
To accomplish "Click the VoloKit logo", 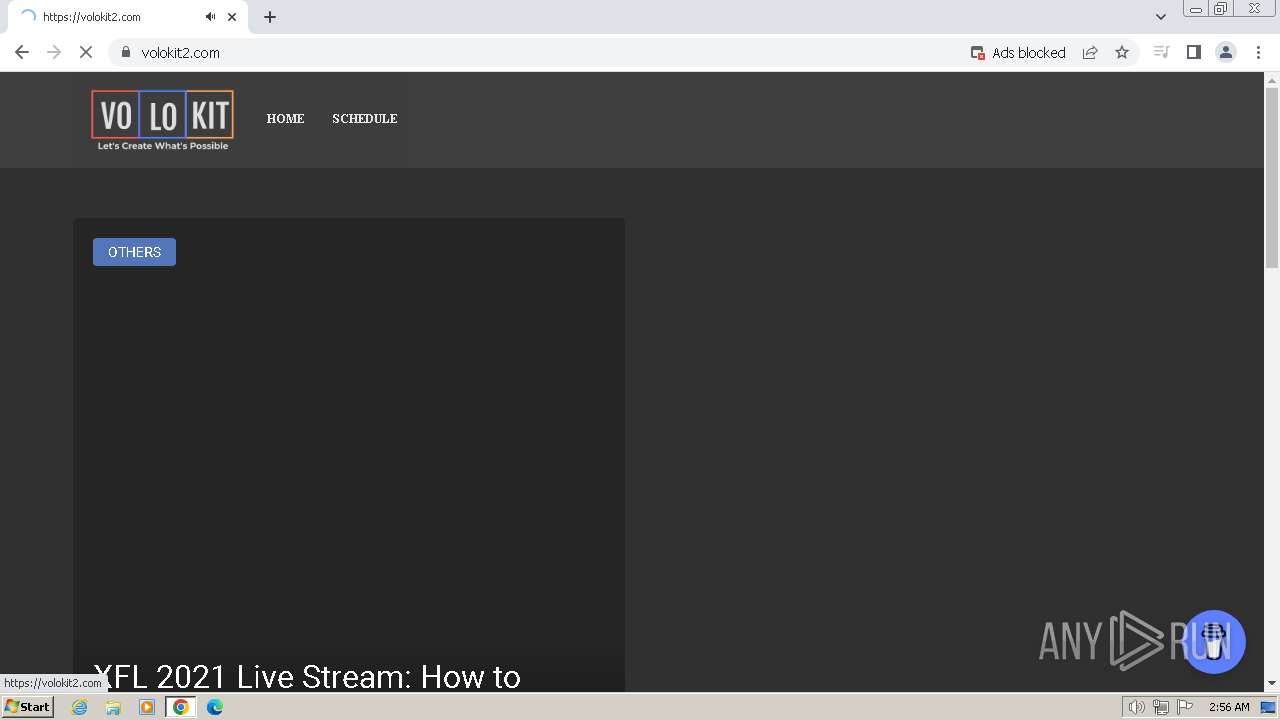I will [x=163, y=120].
